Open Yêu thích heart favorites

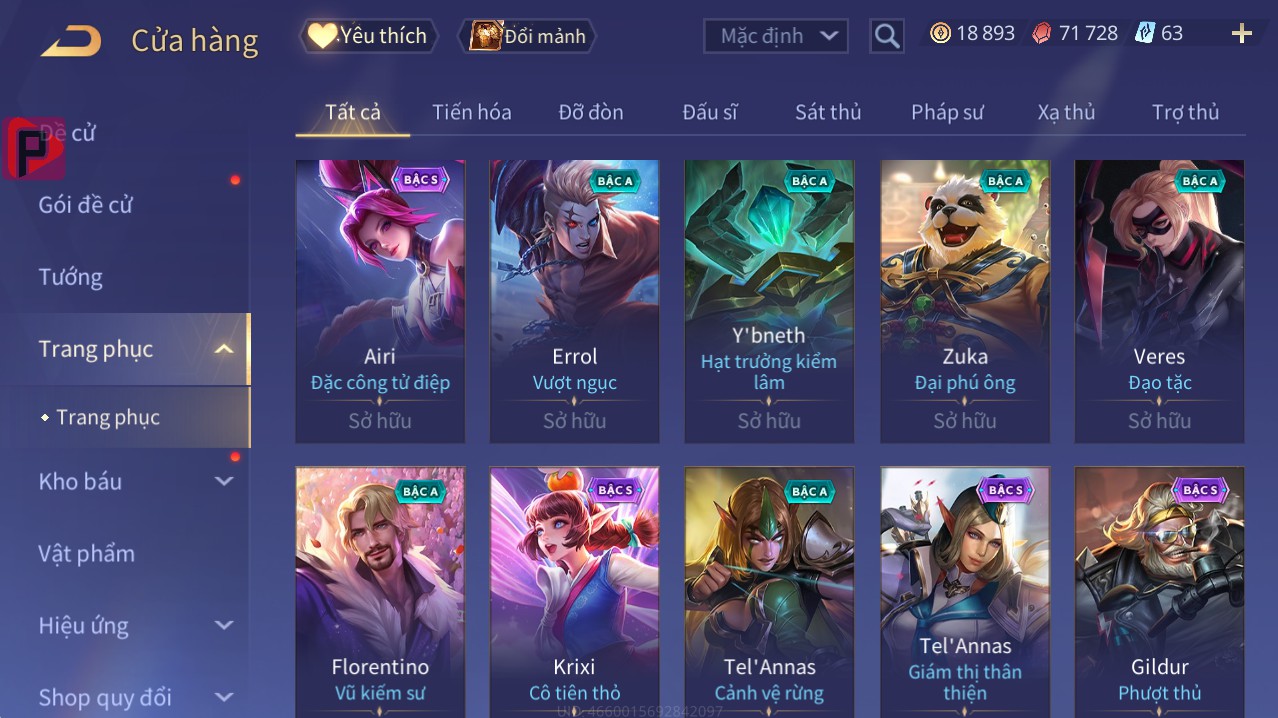tap(368, 36)
